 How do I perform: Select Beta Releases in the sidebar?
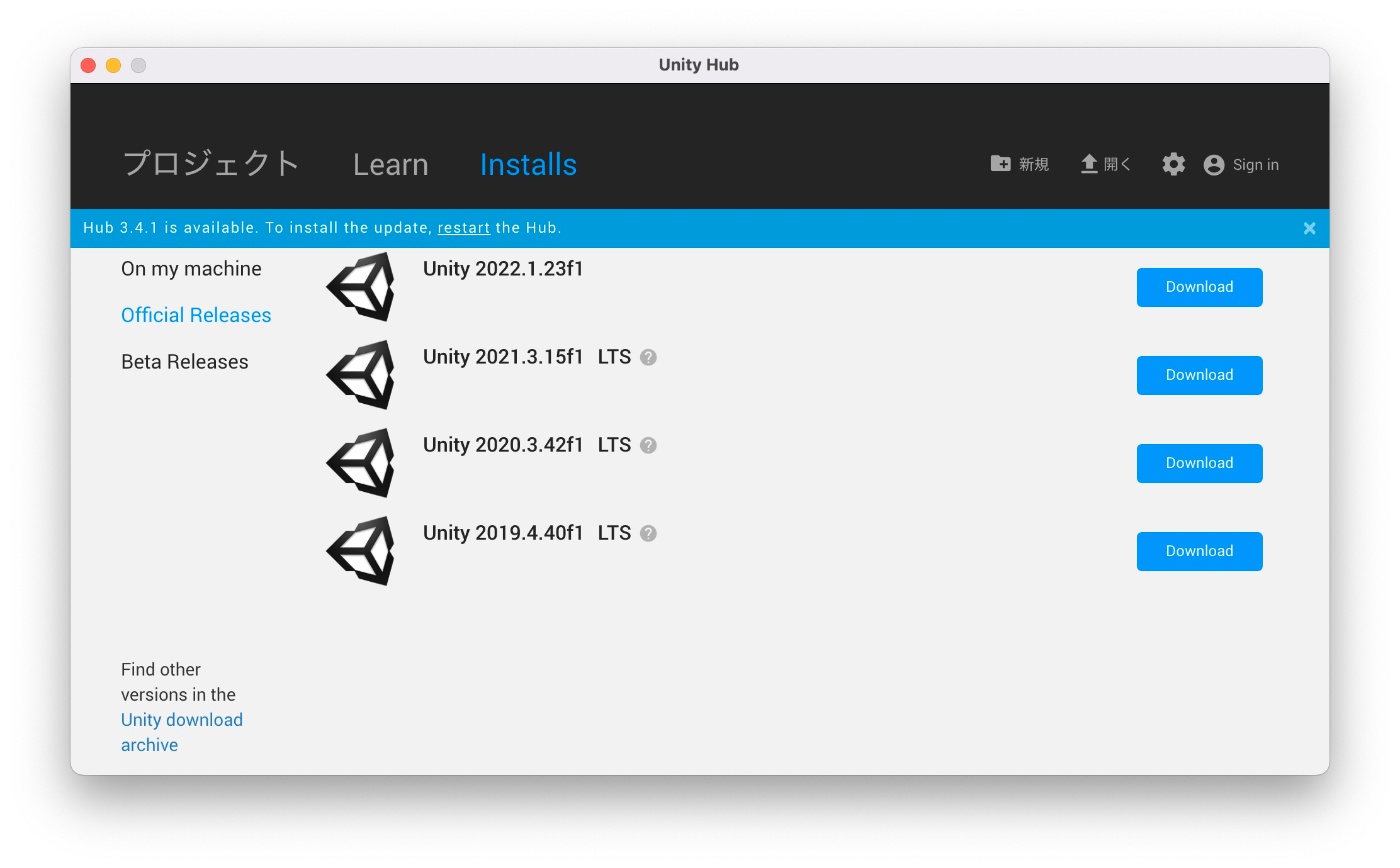click(185, 362)
